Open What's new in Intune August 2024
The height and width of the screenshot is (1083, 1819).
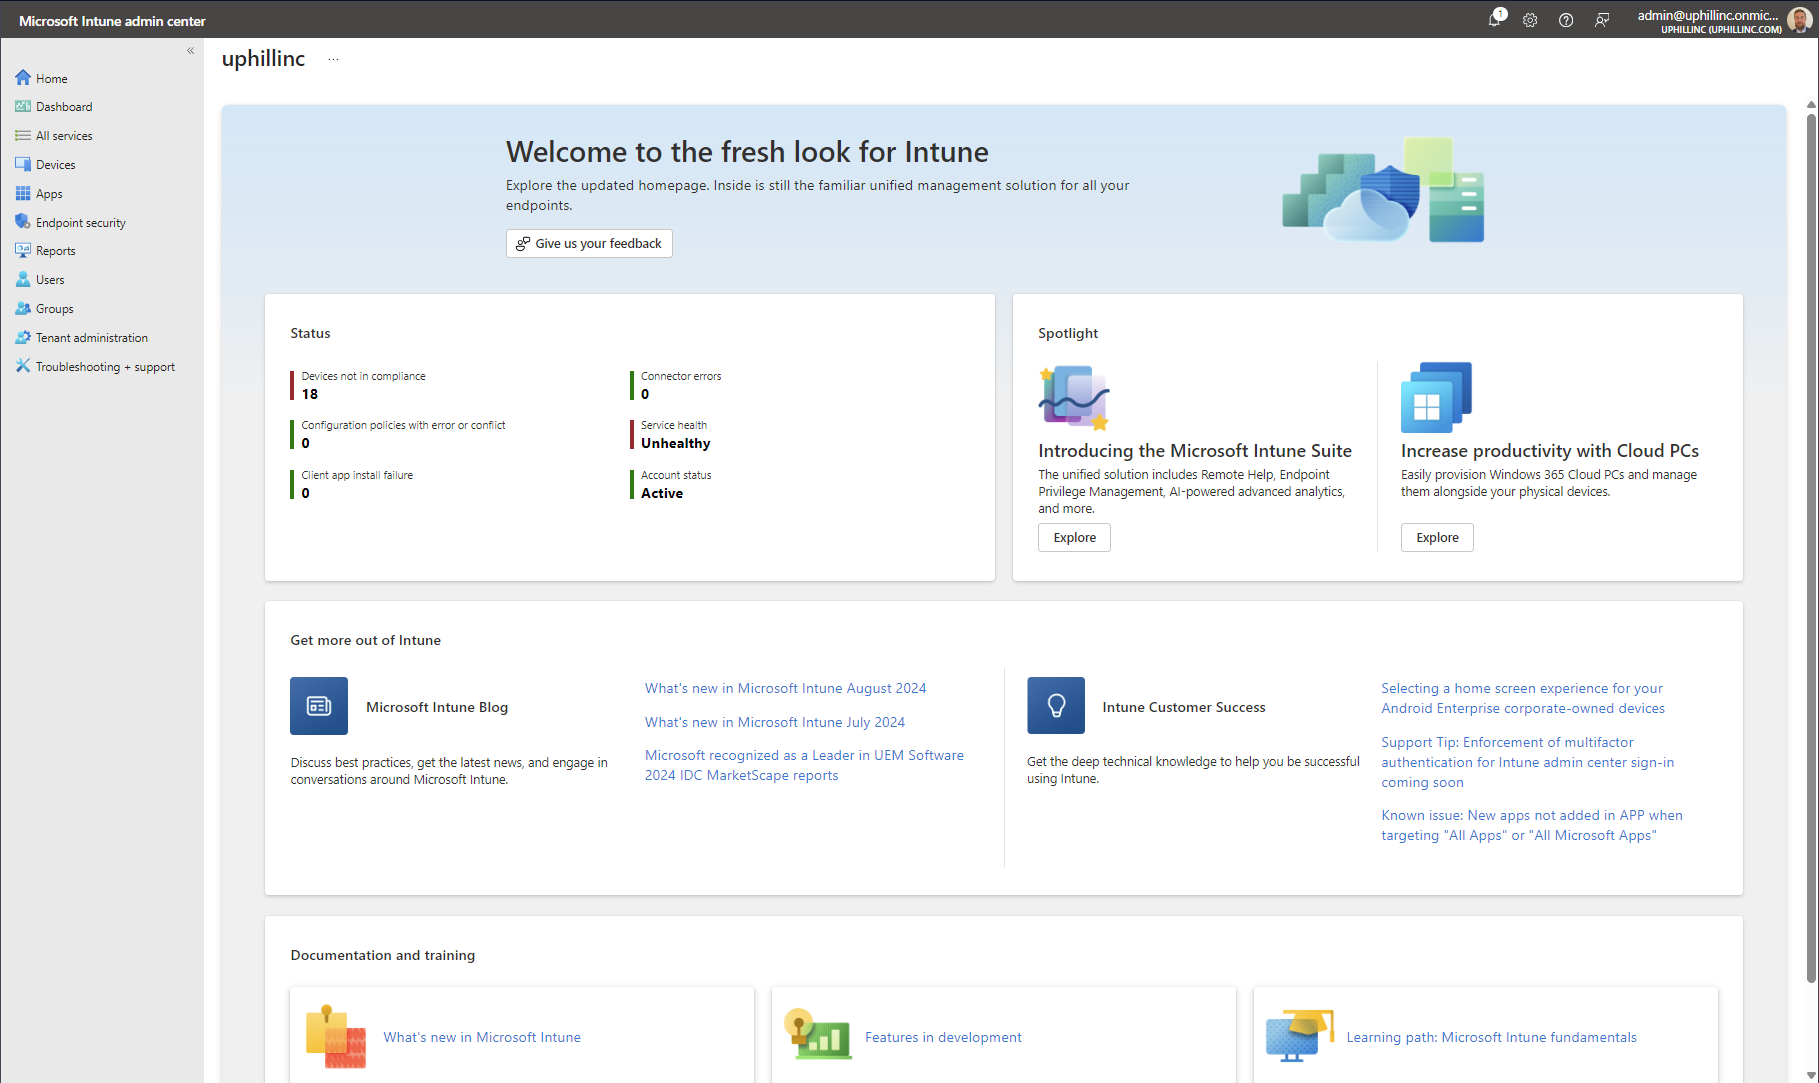click(x=785, y=689)
